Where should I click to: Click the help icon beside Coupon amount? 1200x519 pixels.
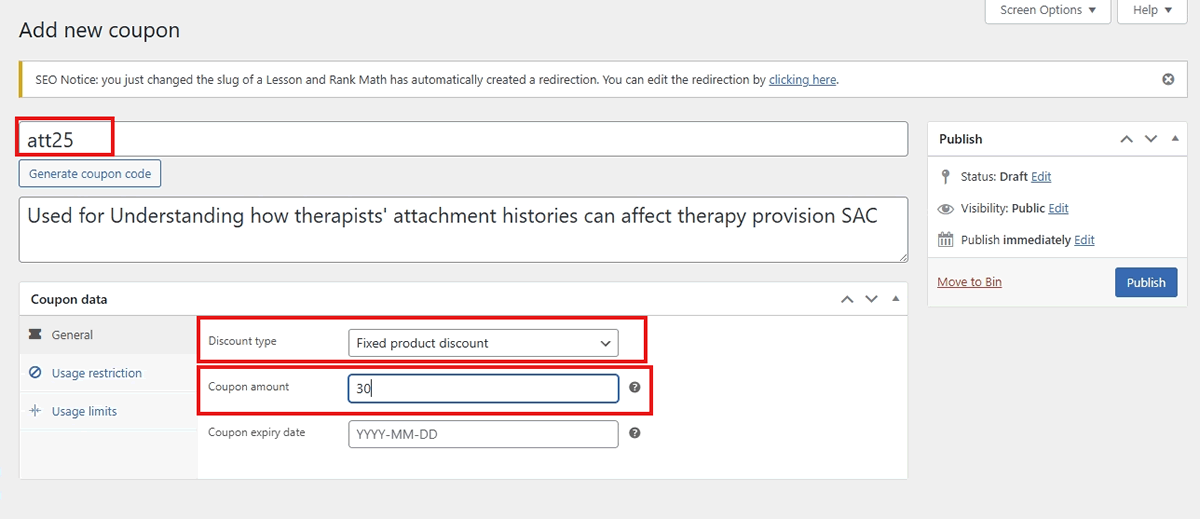tap(634, 387)
